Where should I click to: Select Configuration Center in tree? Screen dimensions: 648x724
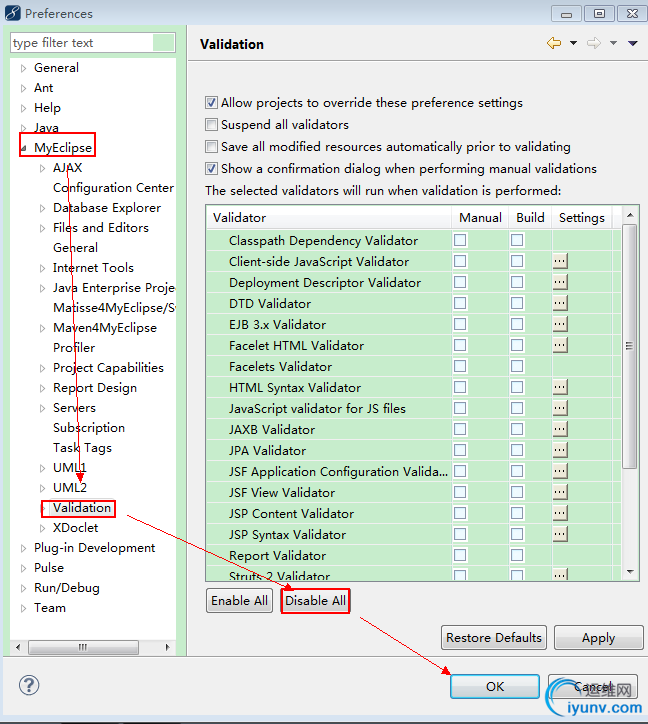tap(113, 188)
